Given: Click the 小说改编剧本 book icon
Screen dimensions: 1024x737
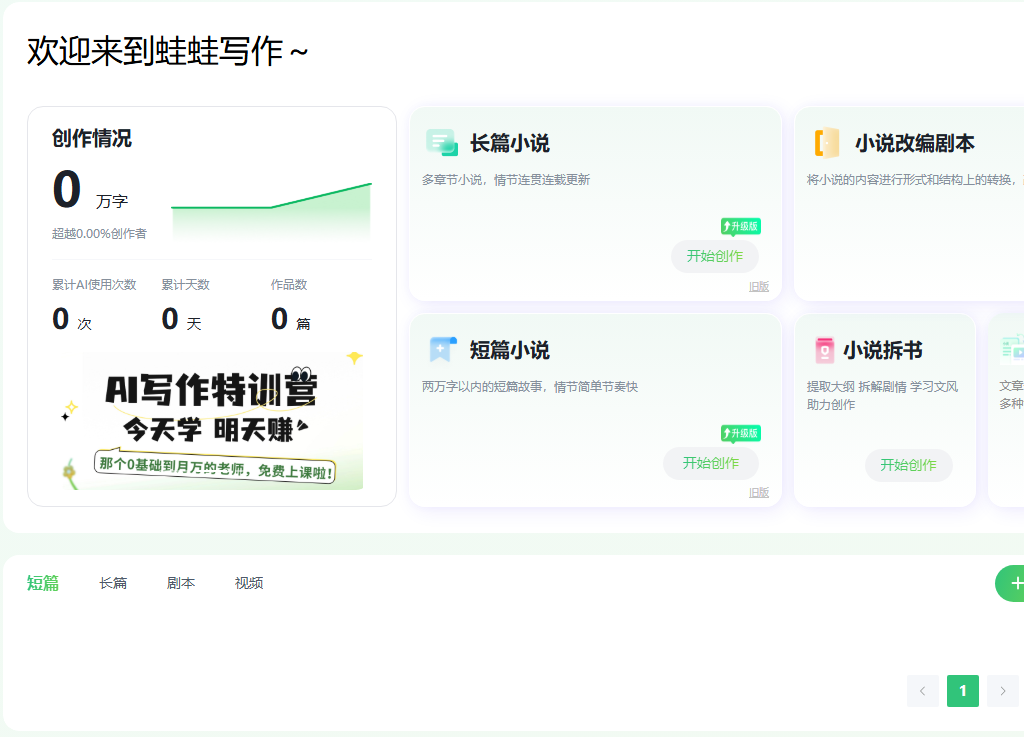Looking at the screenshot, I should [x=826, y=143].
